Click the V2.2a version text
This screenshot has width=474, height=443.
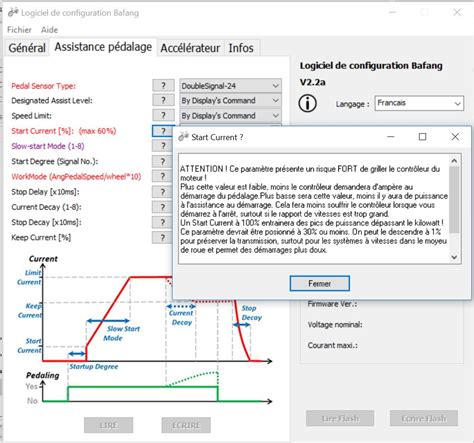point(312,82)
